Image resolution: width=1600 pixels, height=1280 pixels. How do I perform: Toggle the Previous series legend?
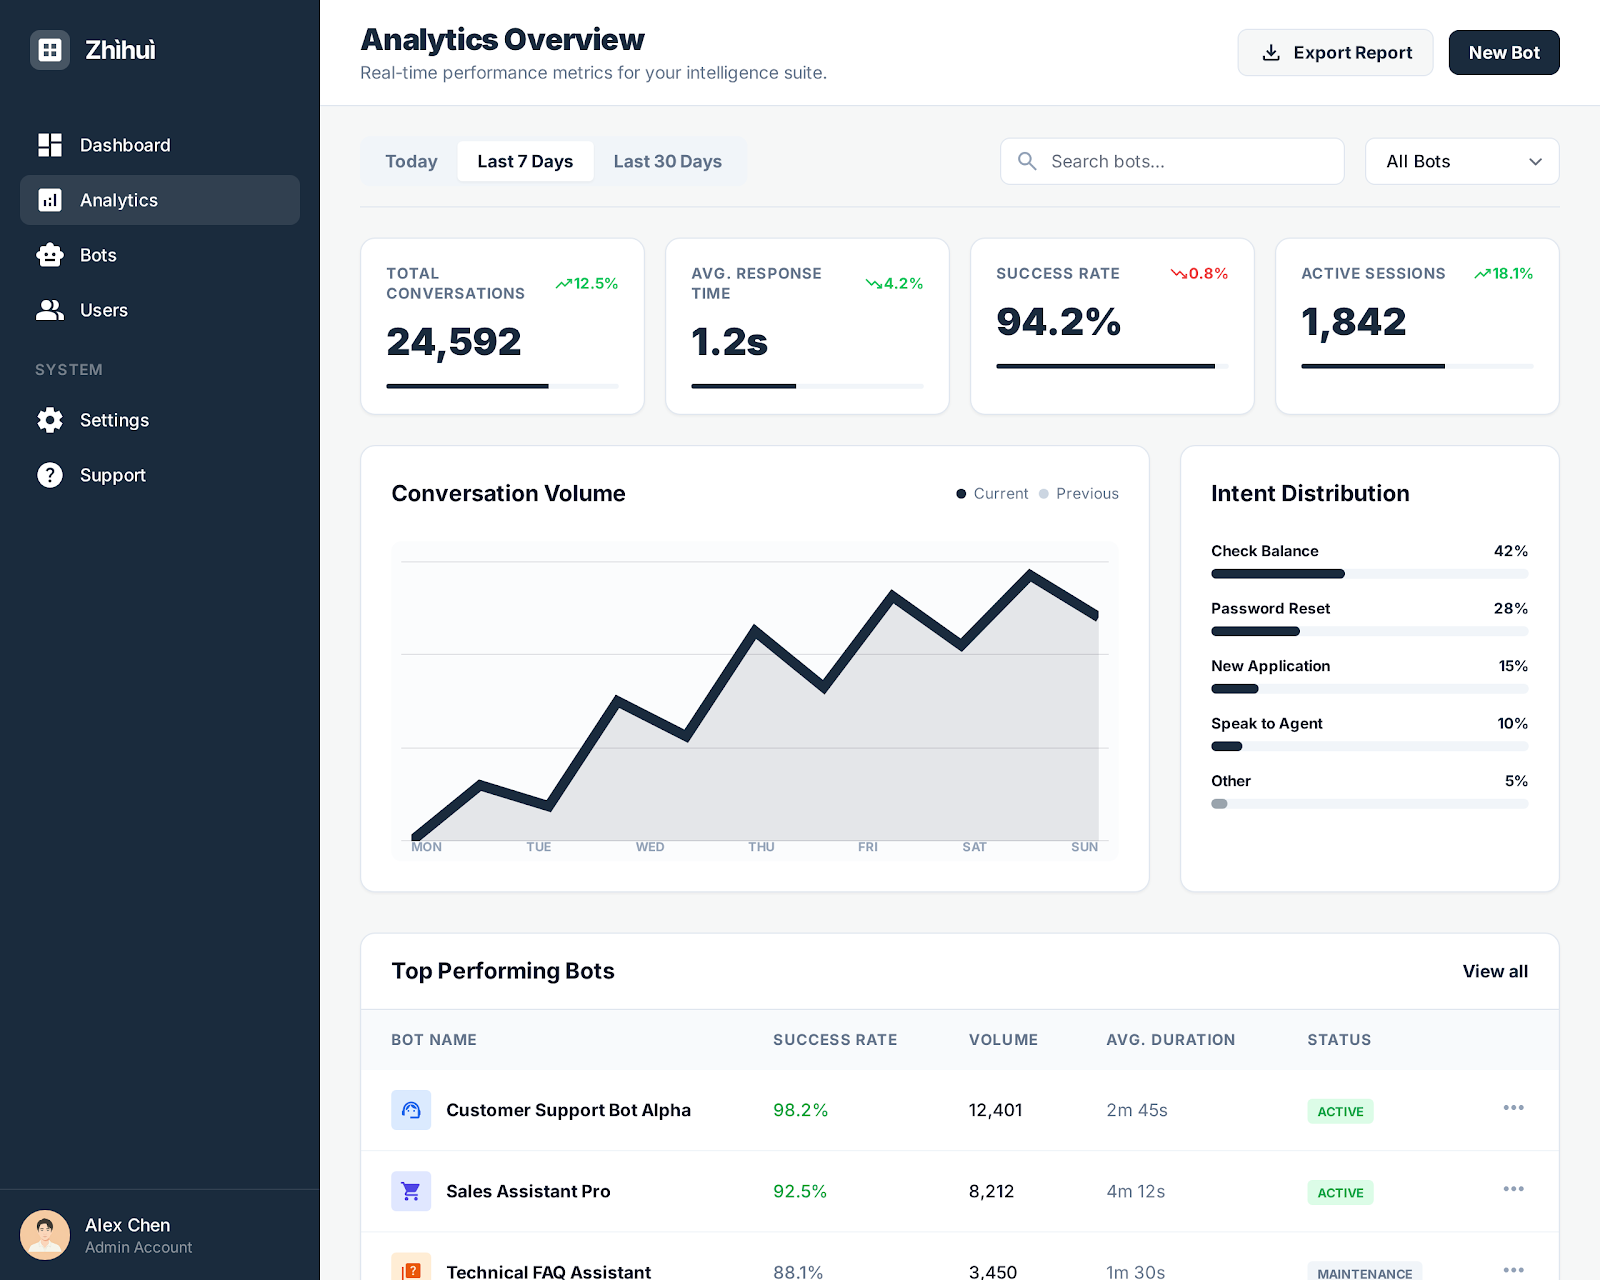point(1078,494)
